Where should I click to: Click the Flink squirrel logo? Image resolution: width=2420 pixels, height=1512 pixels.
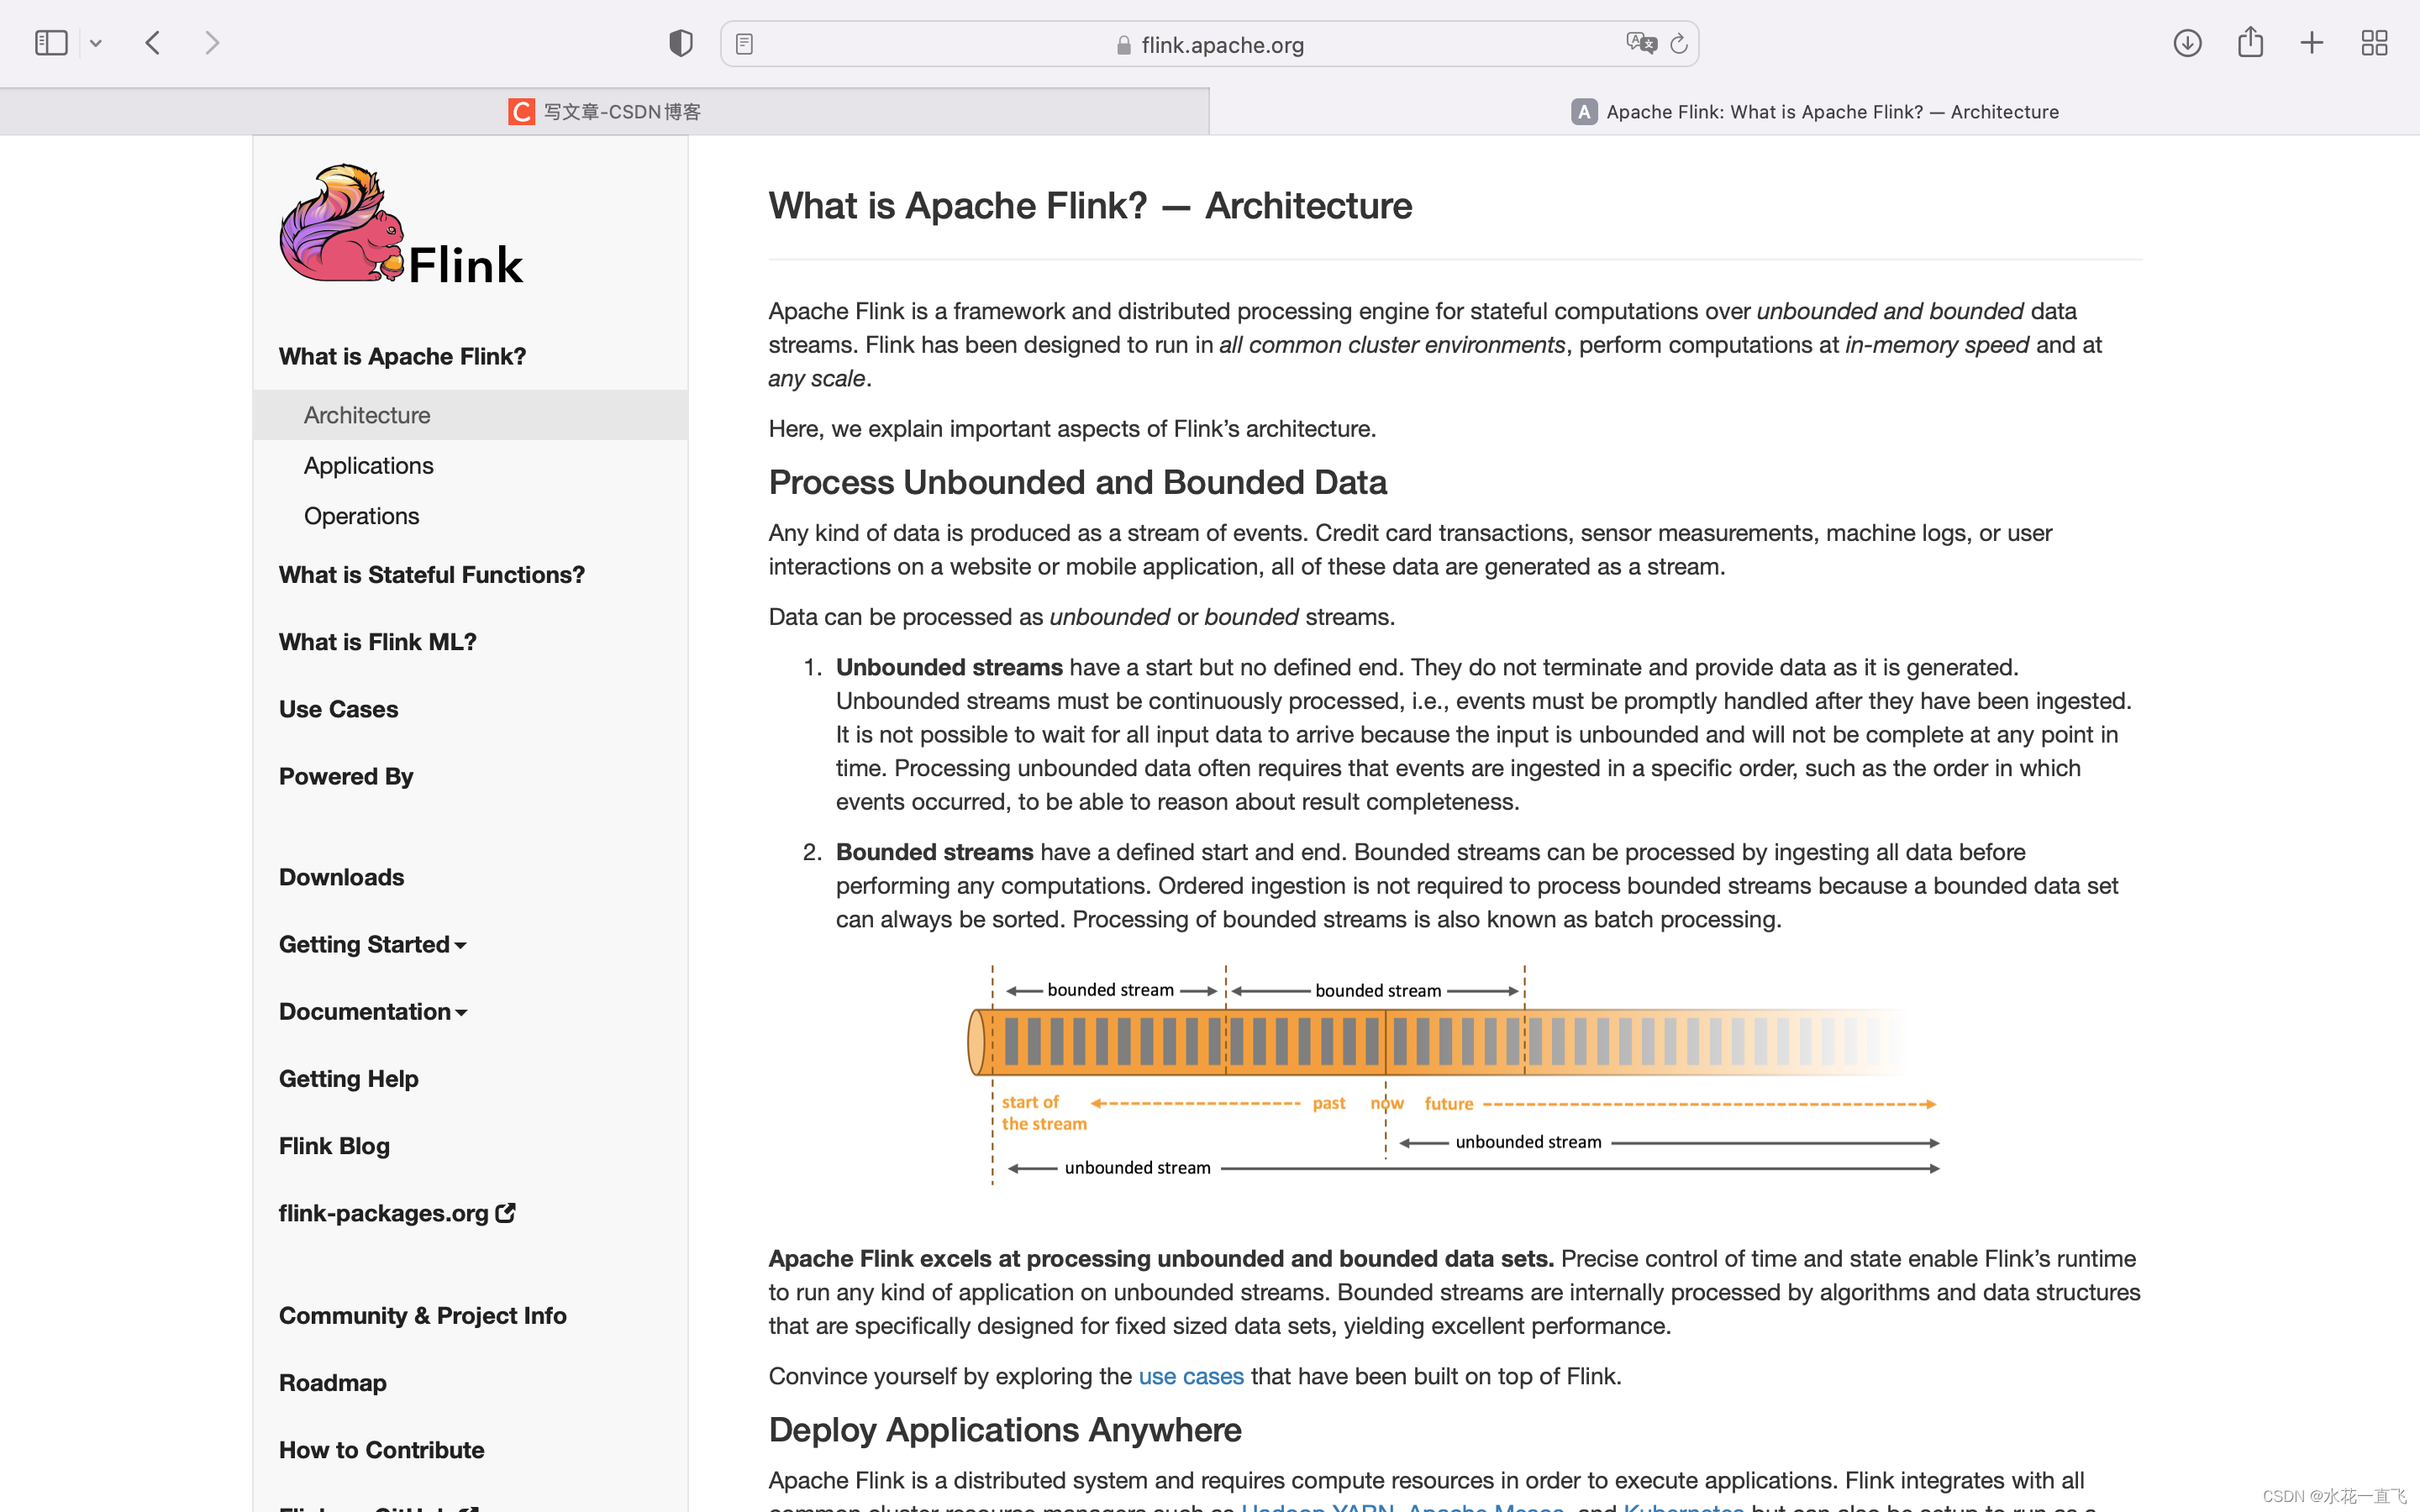click(401, 224)
